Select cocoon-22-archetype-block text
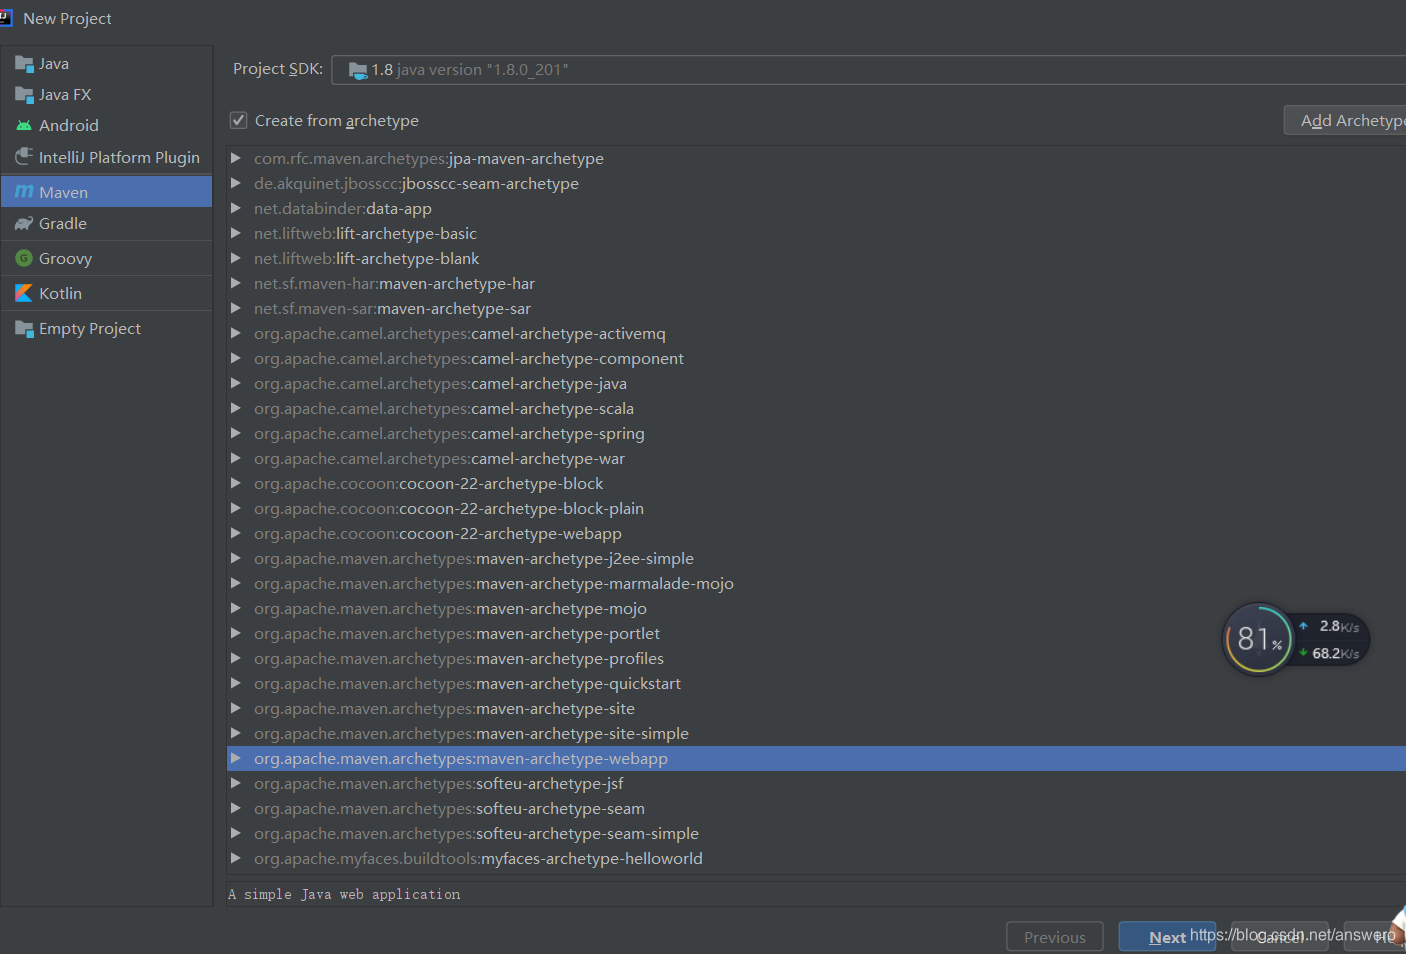The height and width of the screenshot is (954, 1406). click(x=501, y=483)
